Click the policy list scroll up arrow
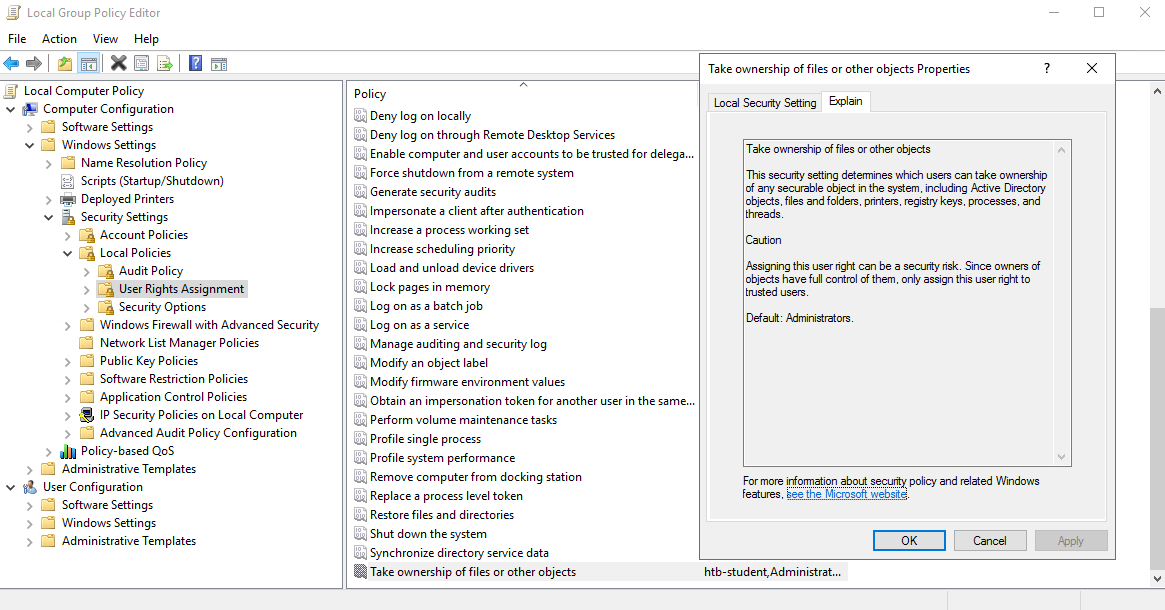 1157,91
